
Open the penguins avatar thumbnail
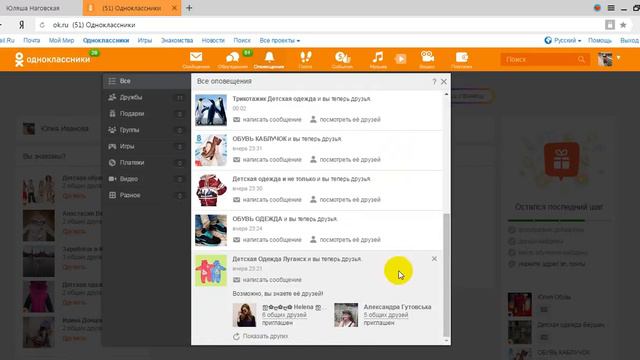tap(211, 110)
